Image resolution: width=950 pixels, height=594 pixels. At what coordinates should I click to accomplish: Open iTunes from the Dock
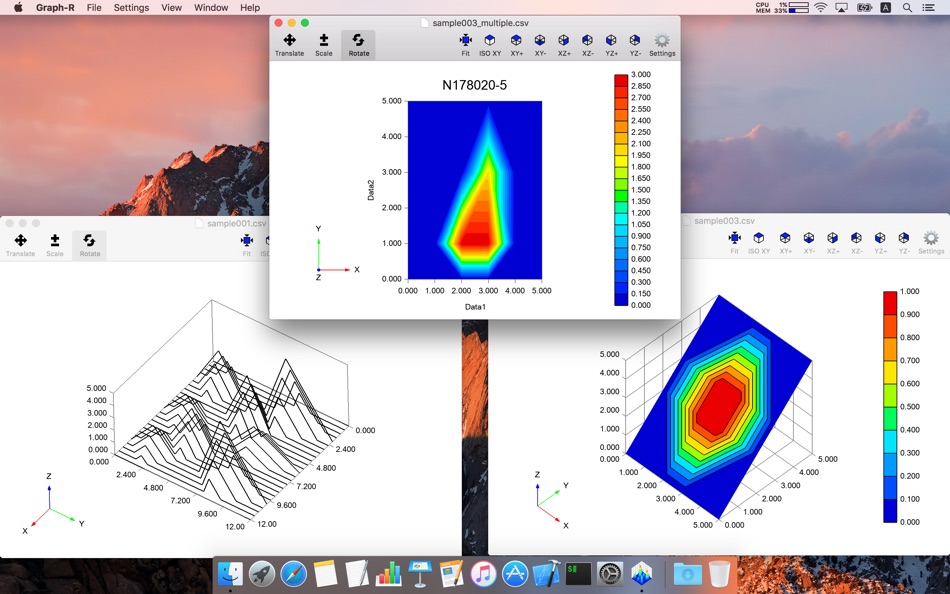coord(483,573)
